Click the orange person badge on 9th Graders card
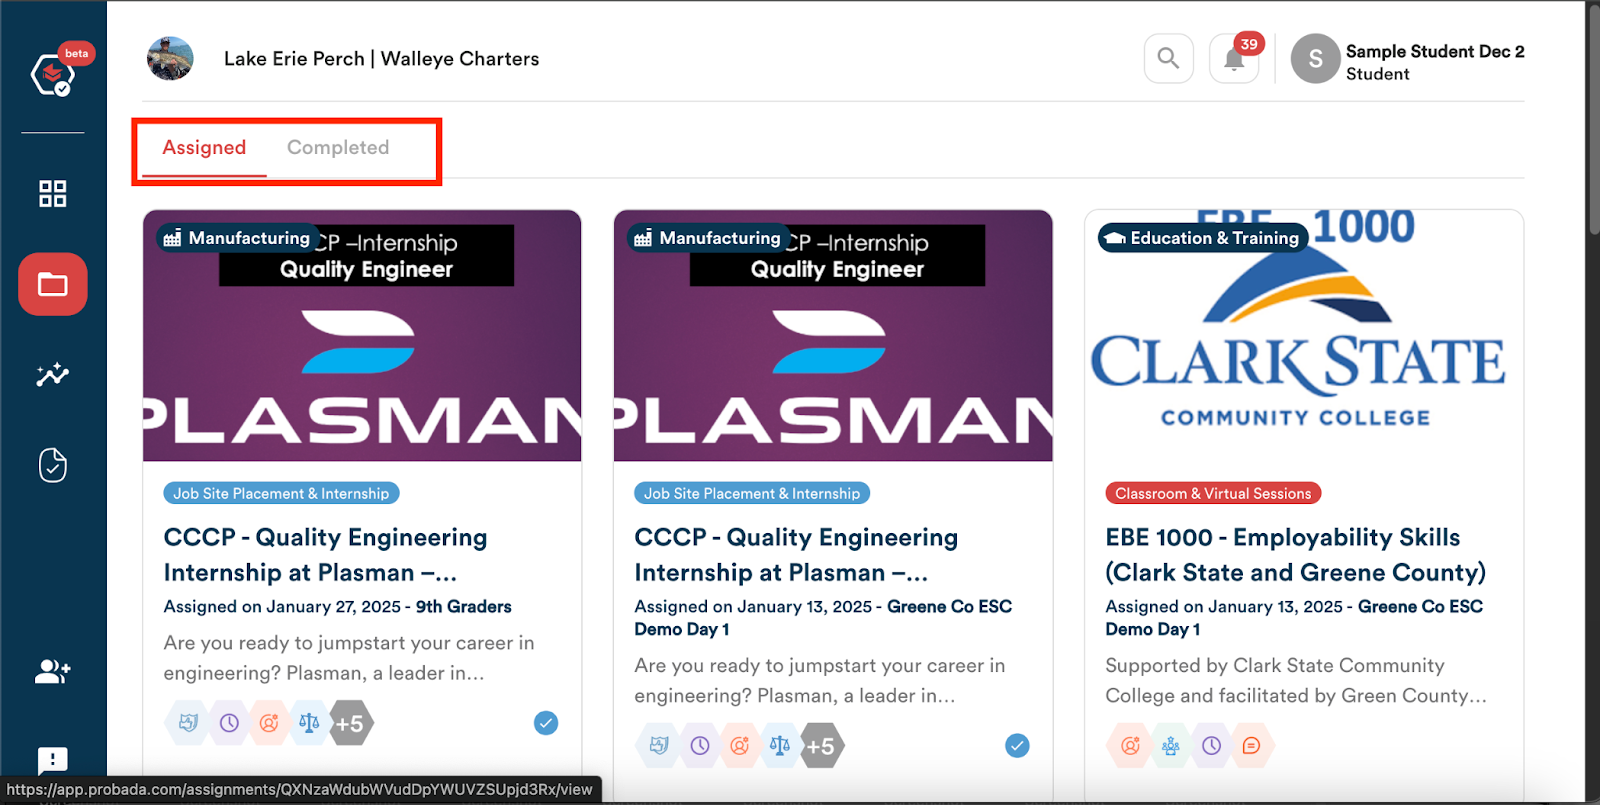The height and width of the screenshot is (805, 1600). [x=269, y=723]
